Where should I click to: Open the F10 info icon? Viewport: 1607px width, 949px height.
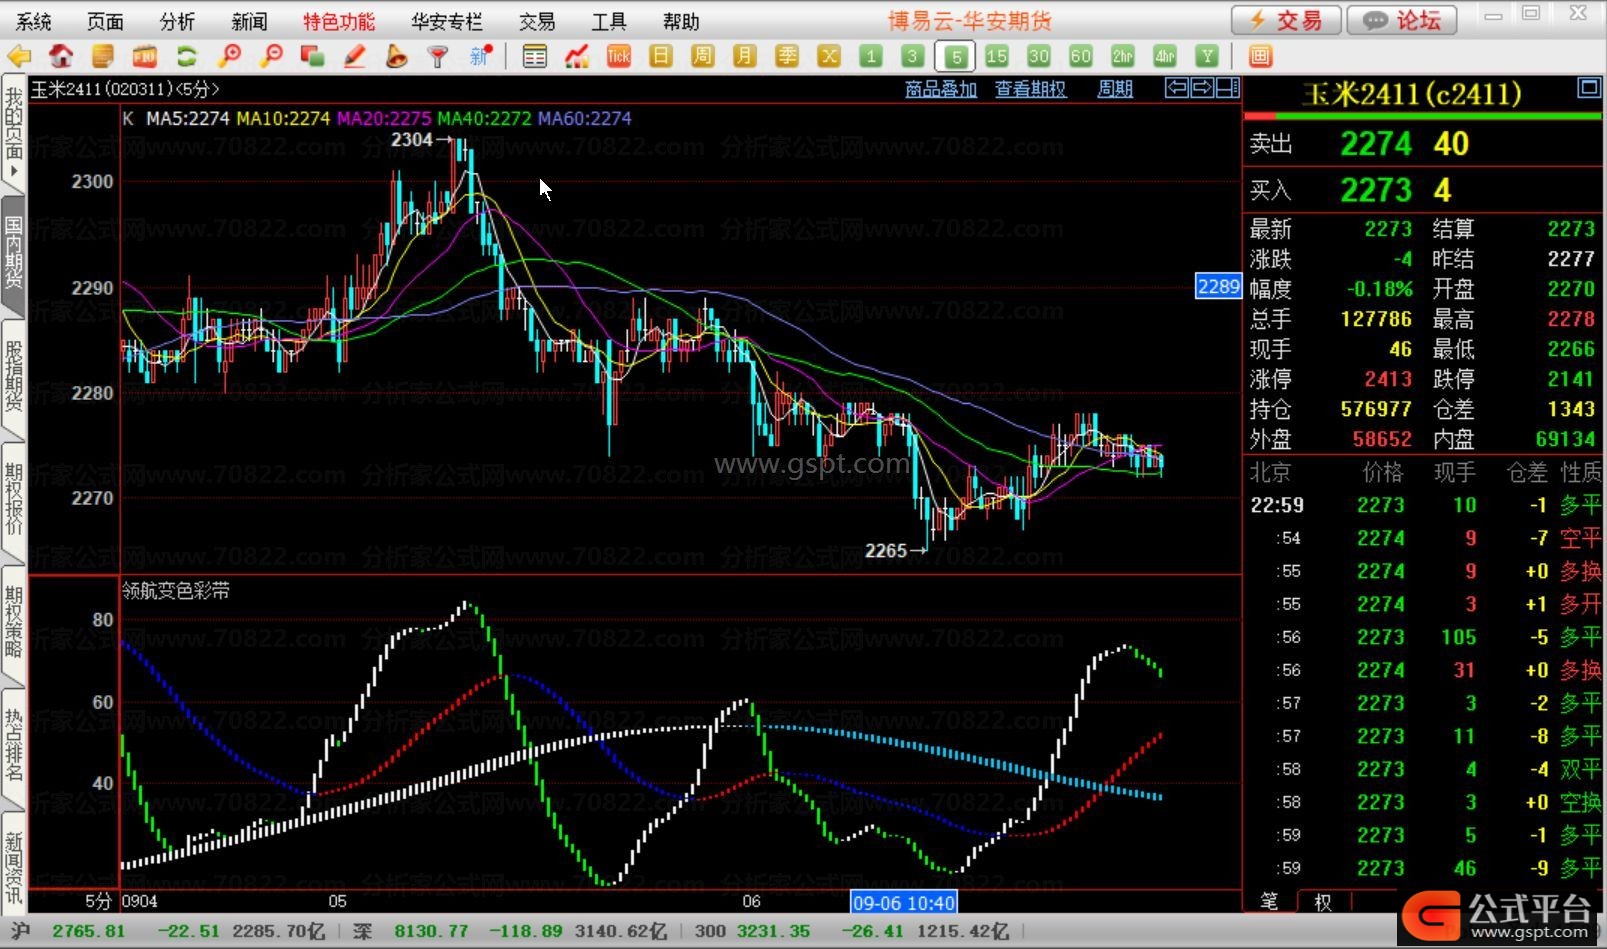click(145, 56)
